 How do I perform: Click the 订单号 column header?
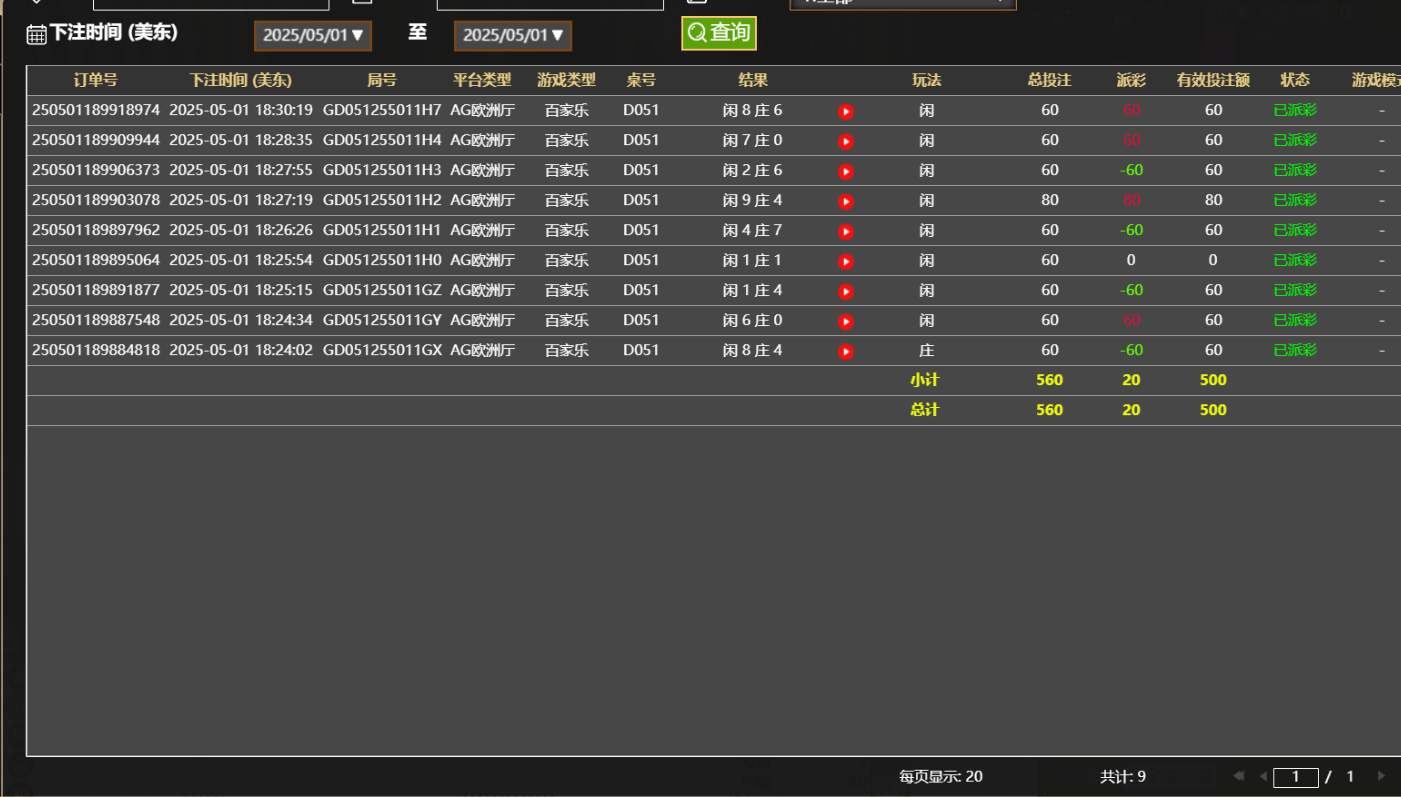coord(96,80)
